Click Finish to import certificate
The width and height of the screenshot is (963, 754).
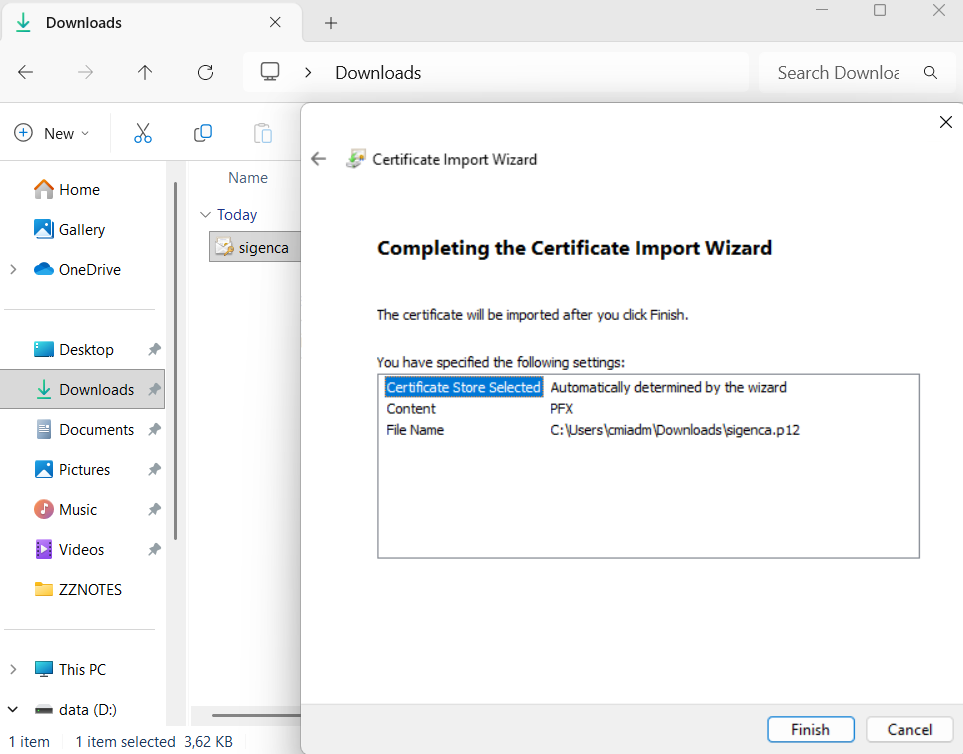click(x=810, y=729)
